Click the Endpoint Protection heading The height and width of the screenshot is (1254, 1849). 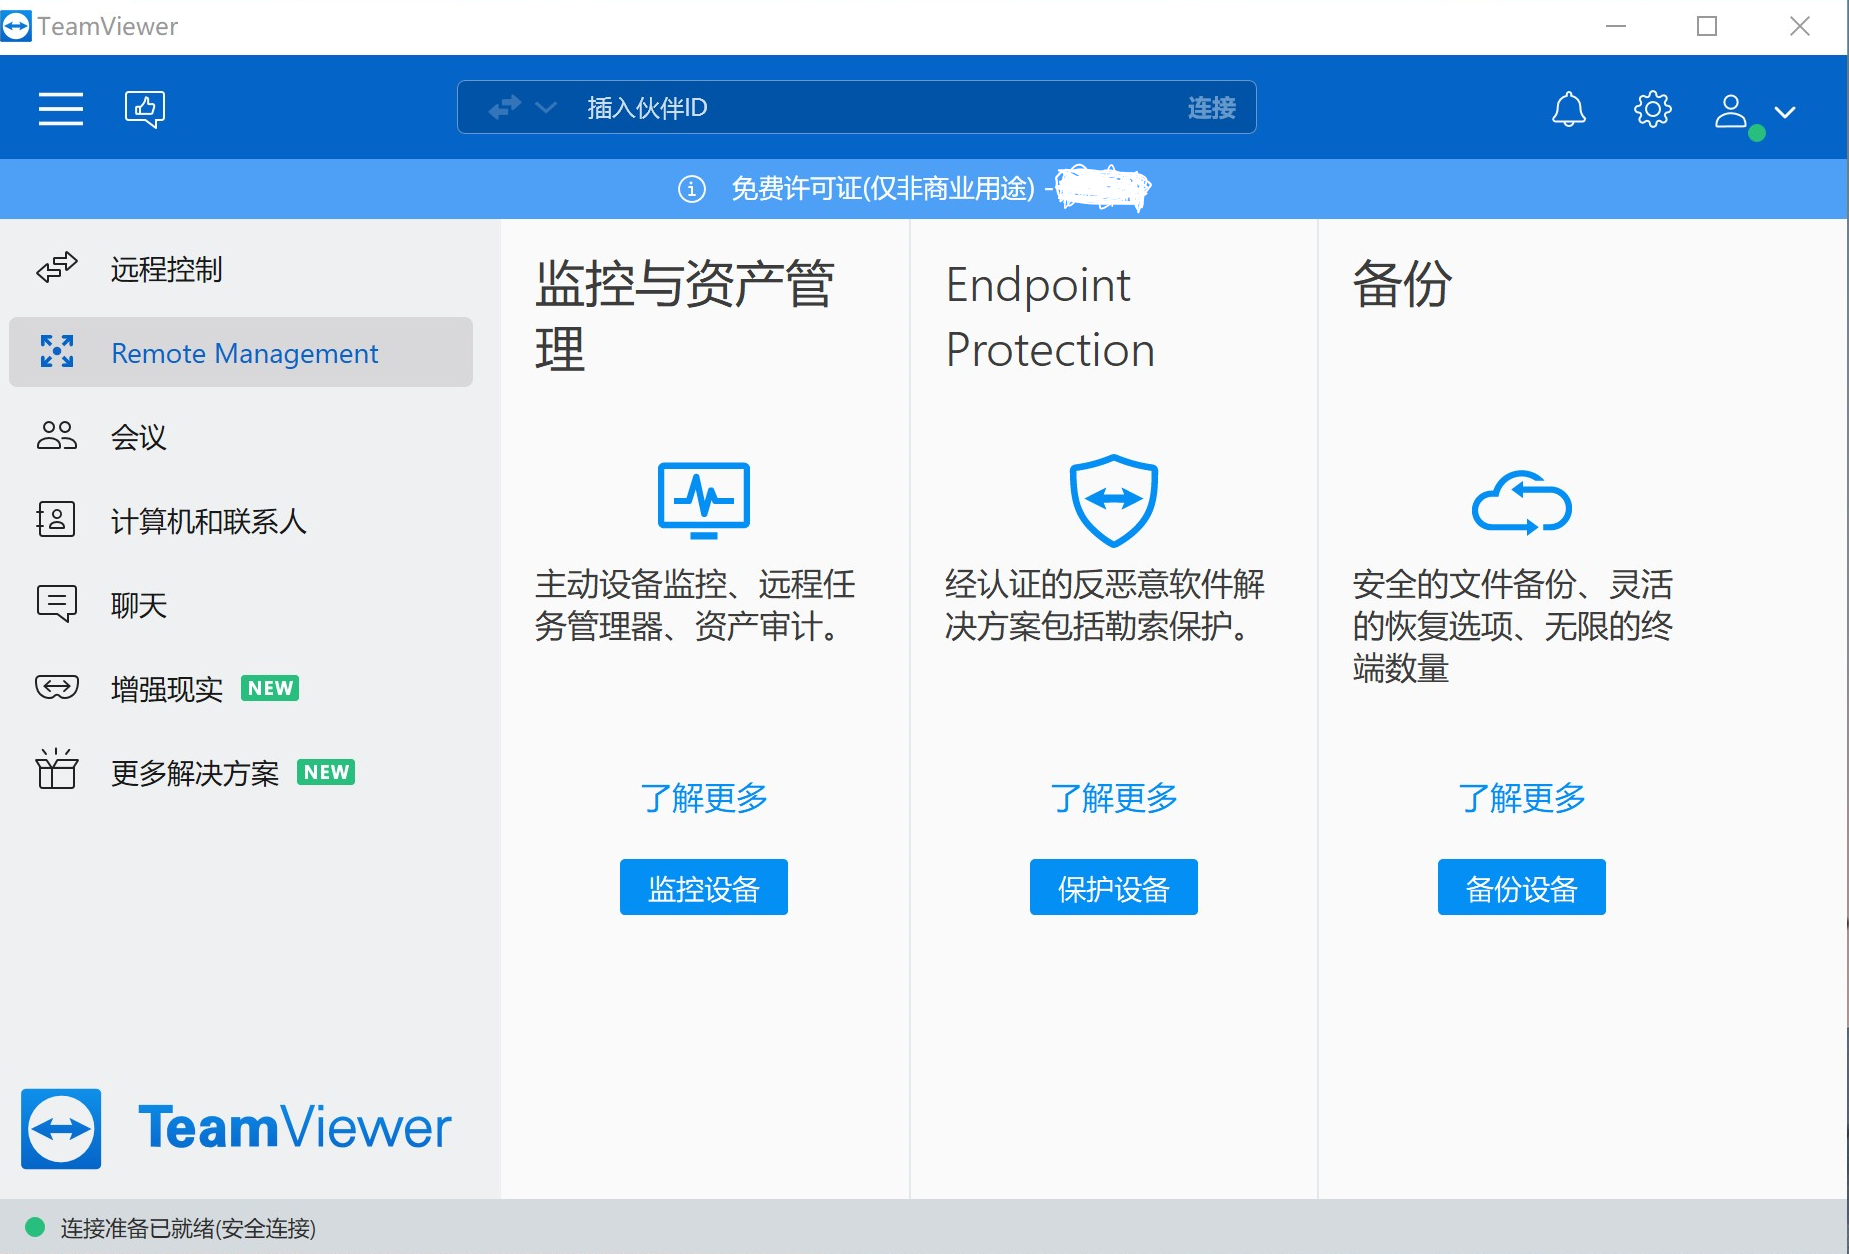pos(1050,317)
